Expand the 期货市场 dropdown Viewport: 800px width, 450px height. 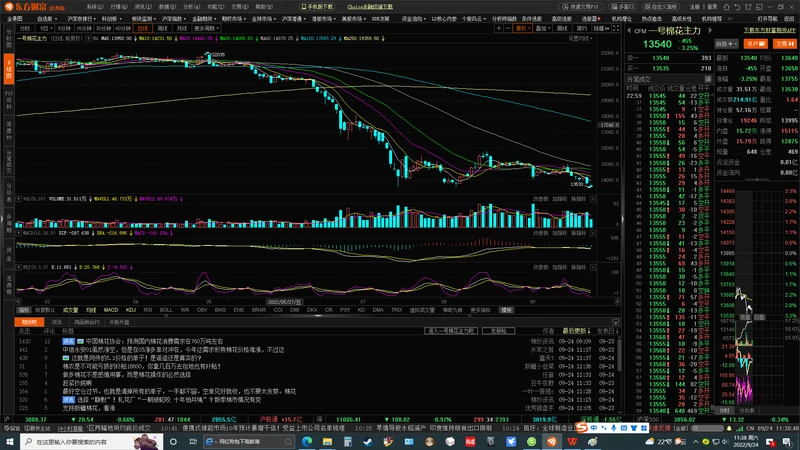point(233,19)
